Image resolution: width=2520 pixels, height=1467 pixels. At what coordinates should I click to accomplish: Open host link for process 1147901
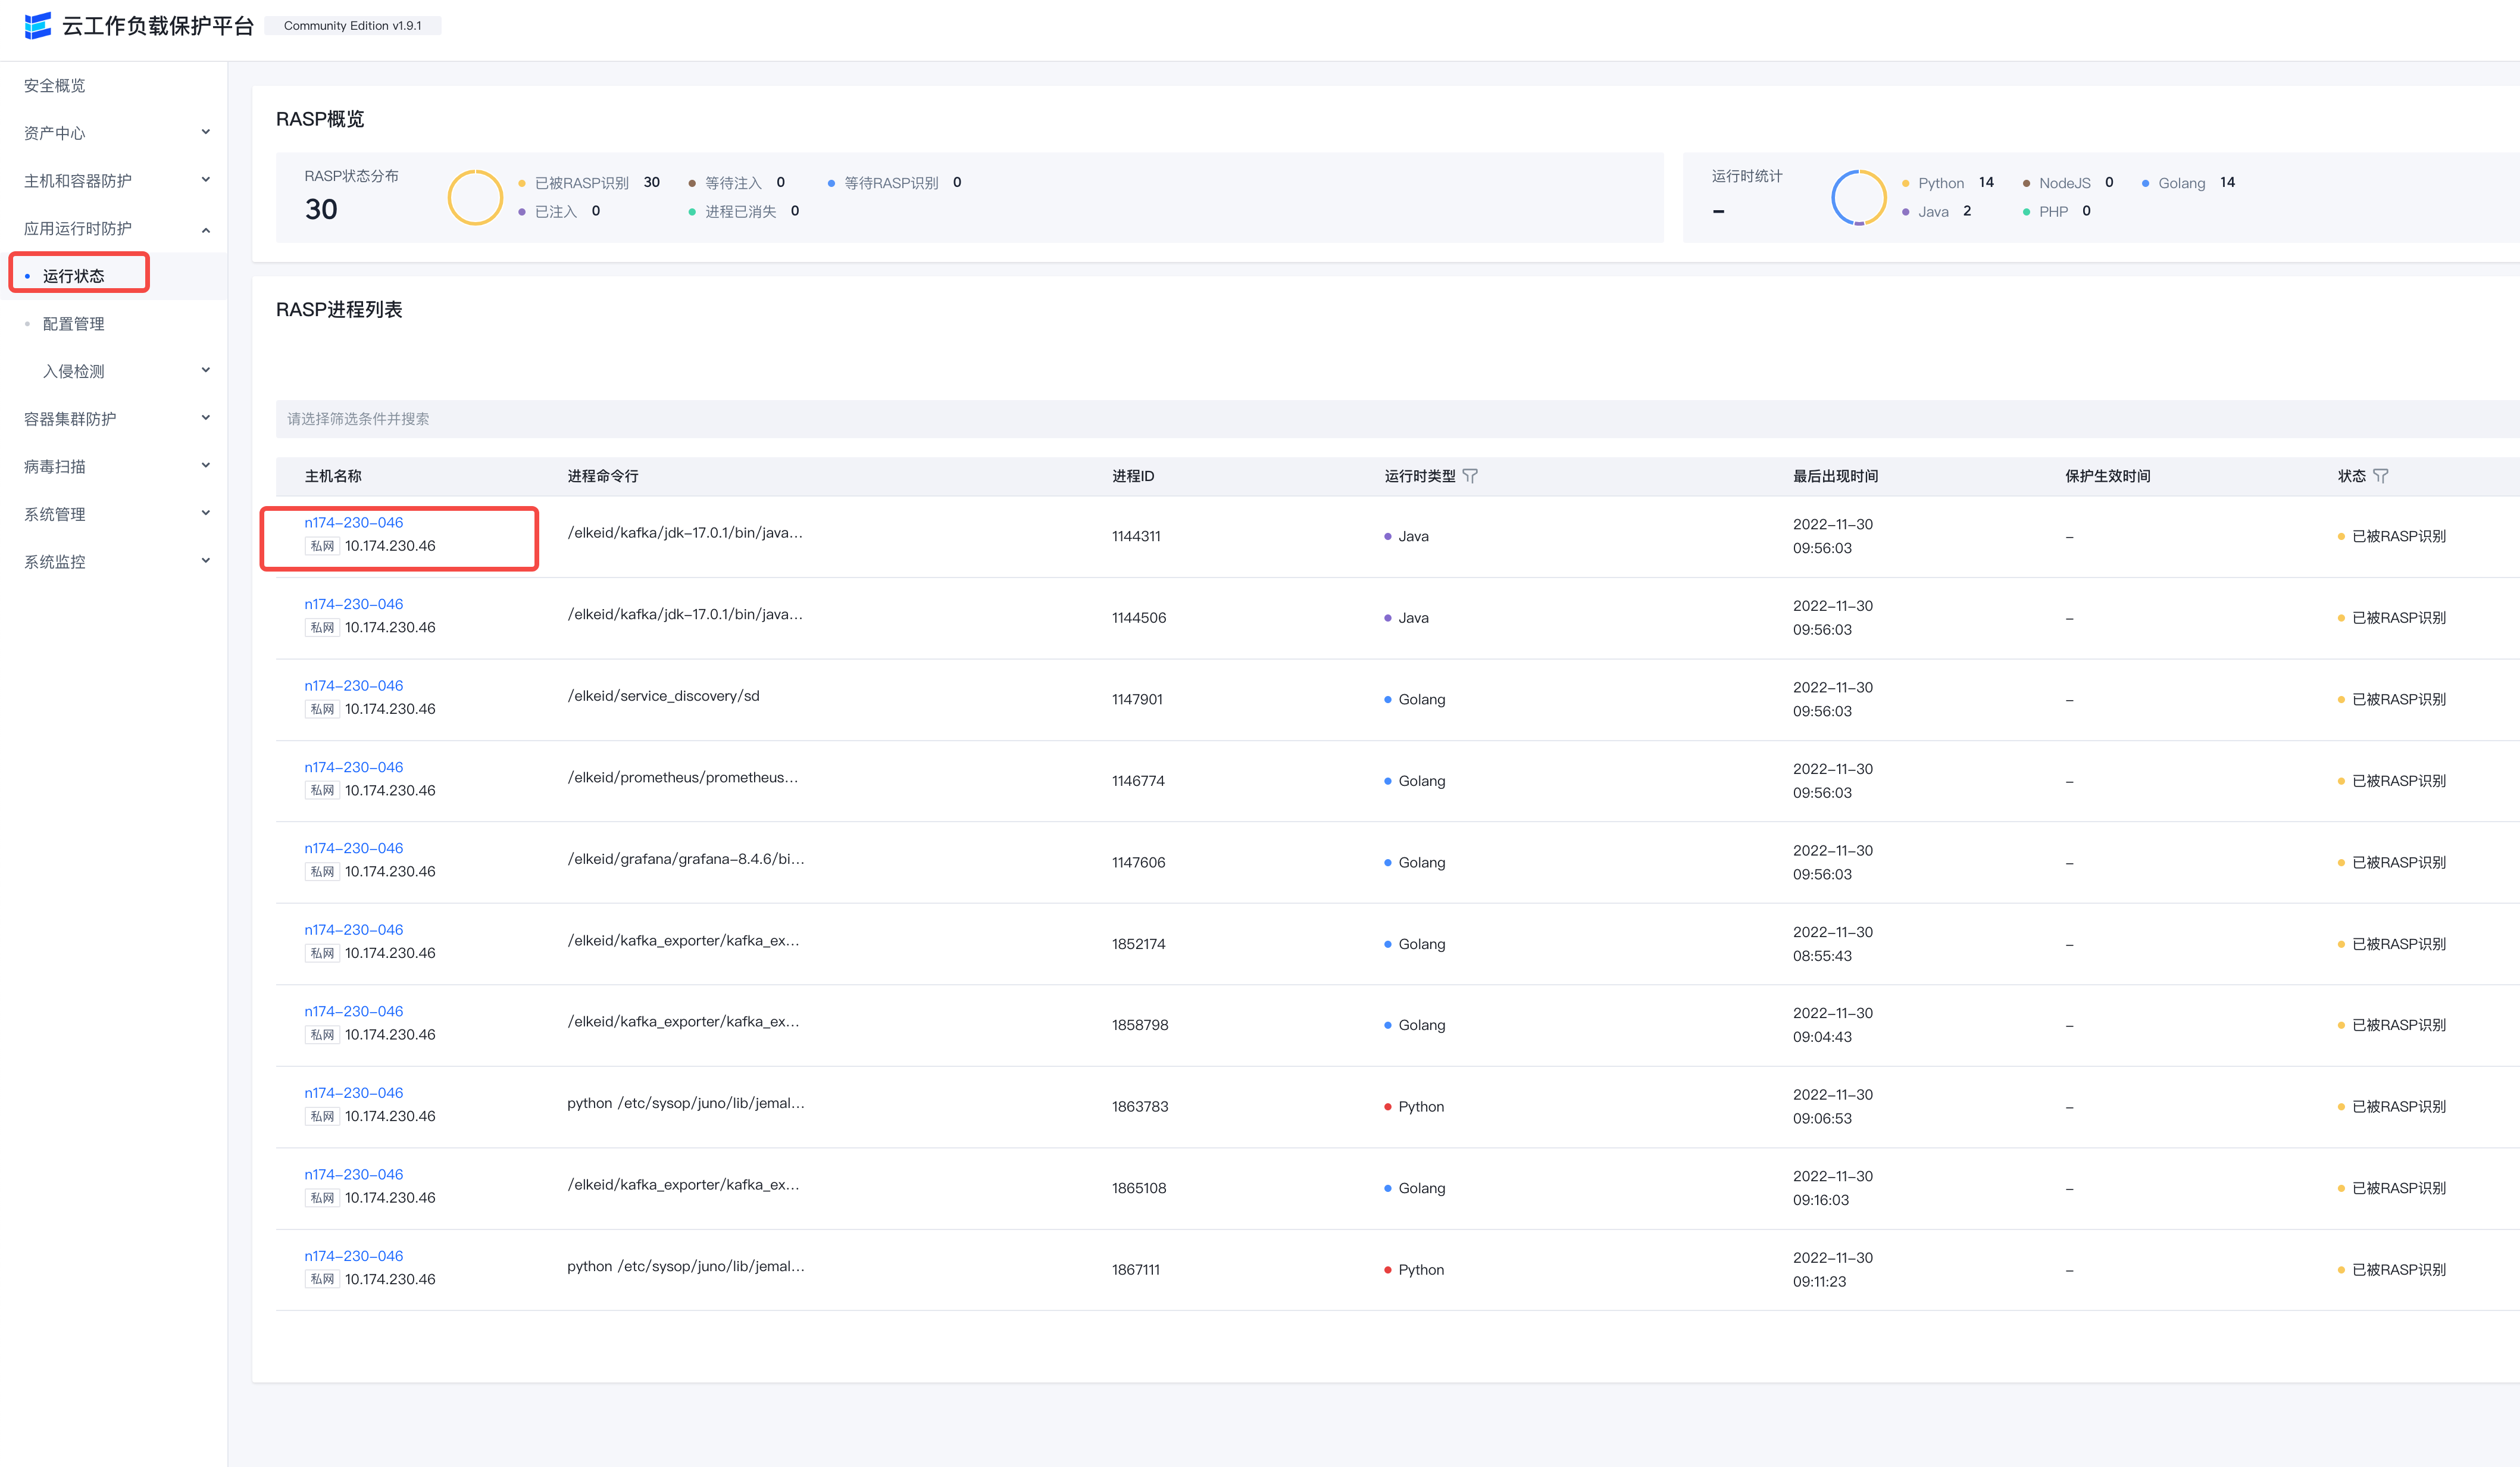point(354,686)
